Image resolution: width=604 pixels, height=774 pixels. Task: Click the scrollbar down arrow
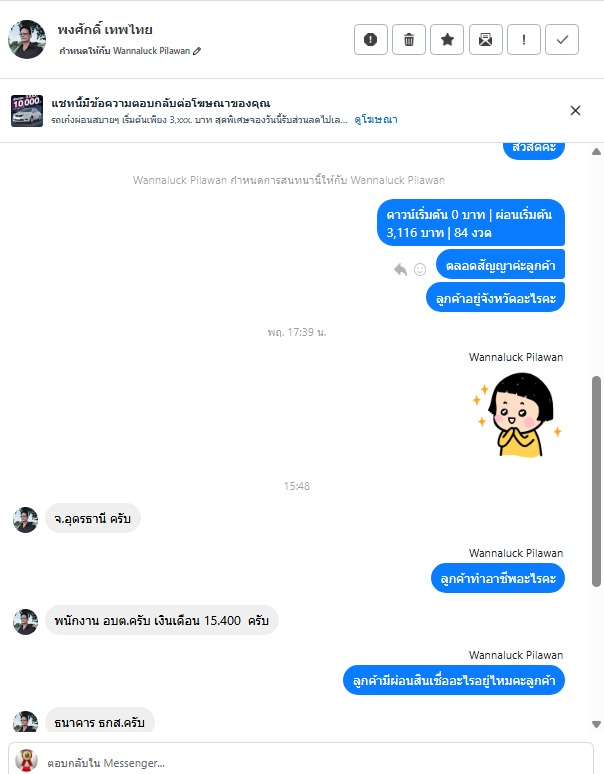pyautogui.click(x=596, y=724)
